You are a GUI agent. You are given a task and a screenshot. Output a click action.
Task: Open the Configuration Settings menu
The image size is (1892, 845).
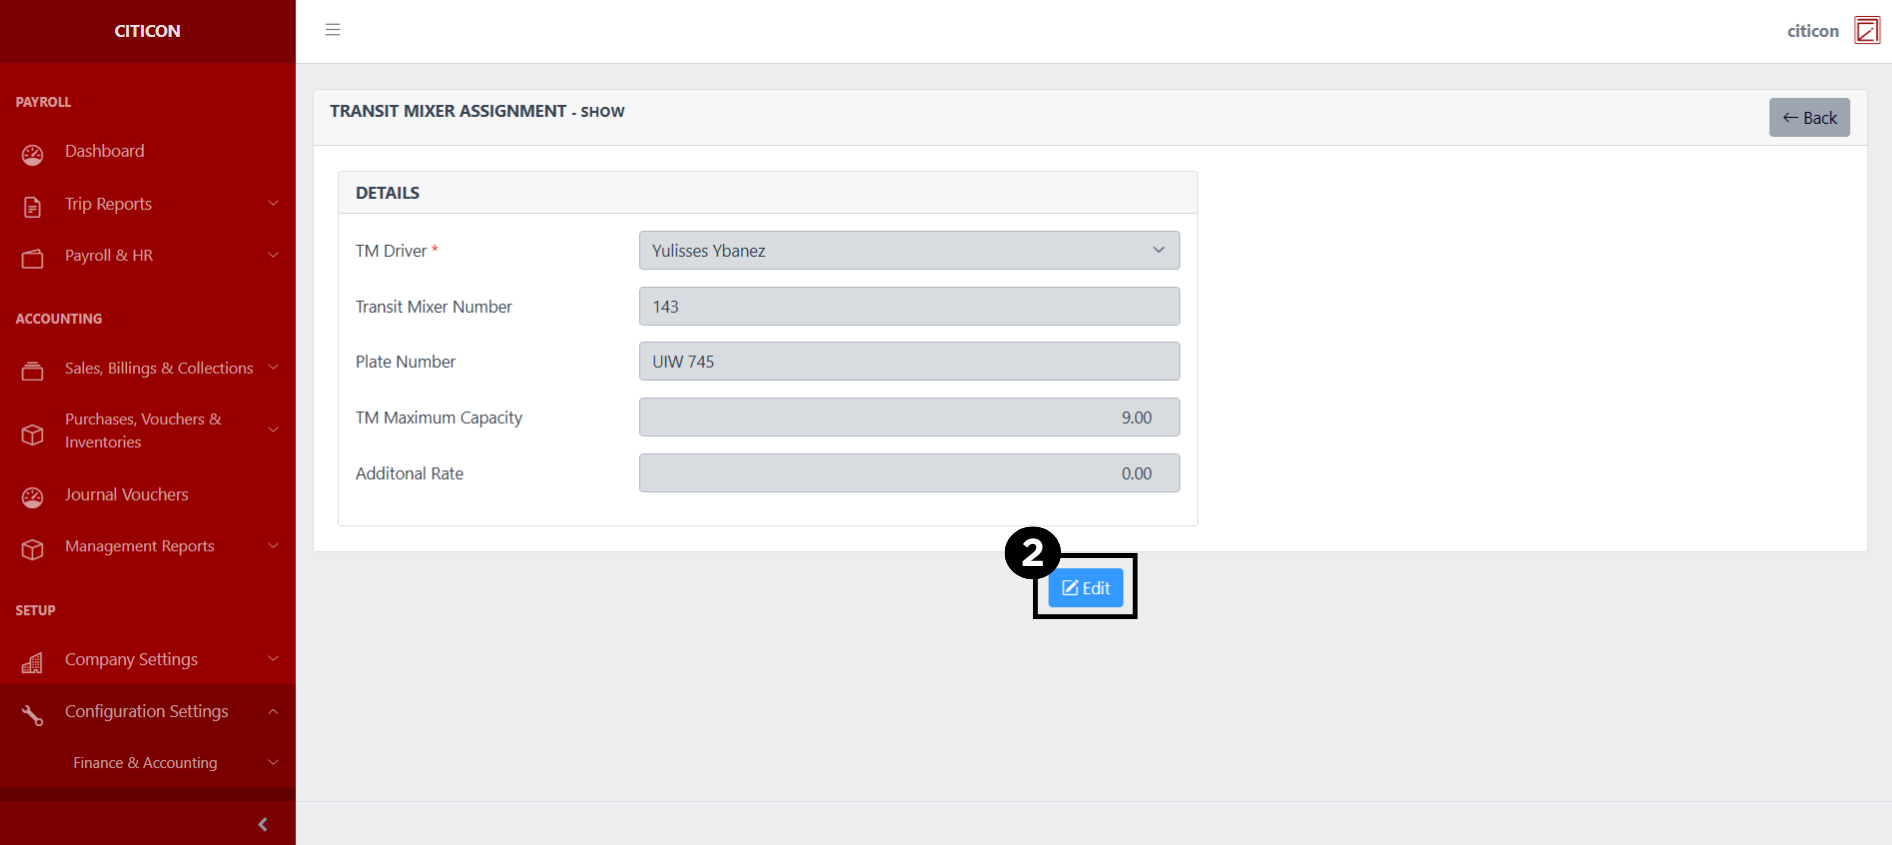(148, 711)
